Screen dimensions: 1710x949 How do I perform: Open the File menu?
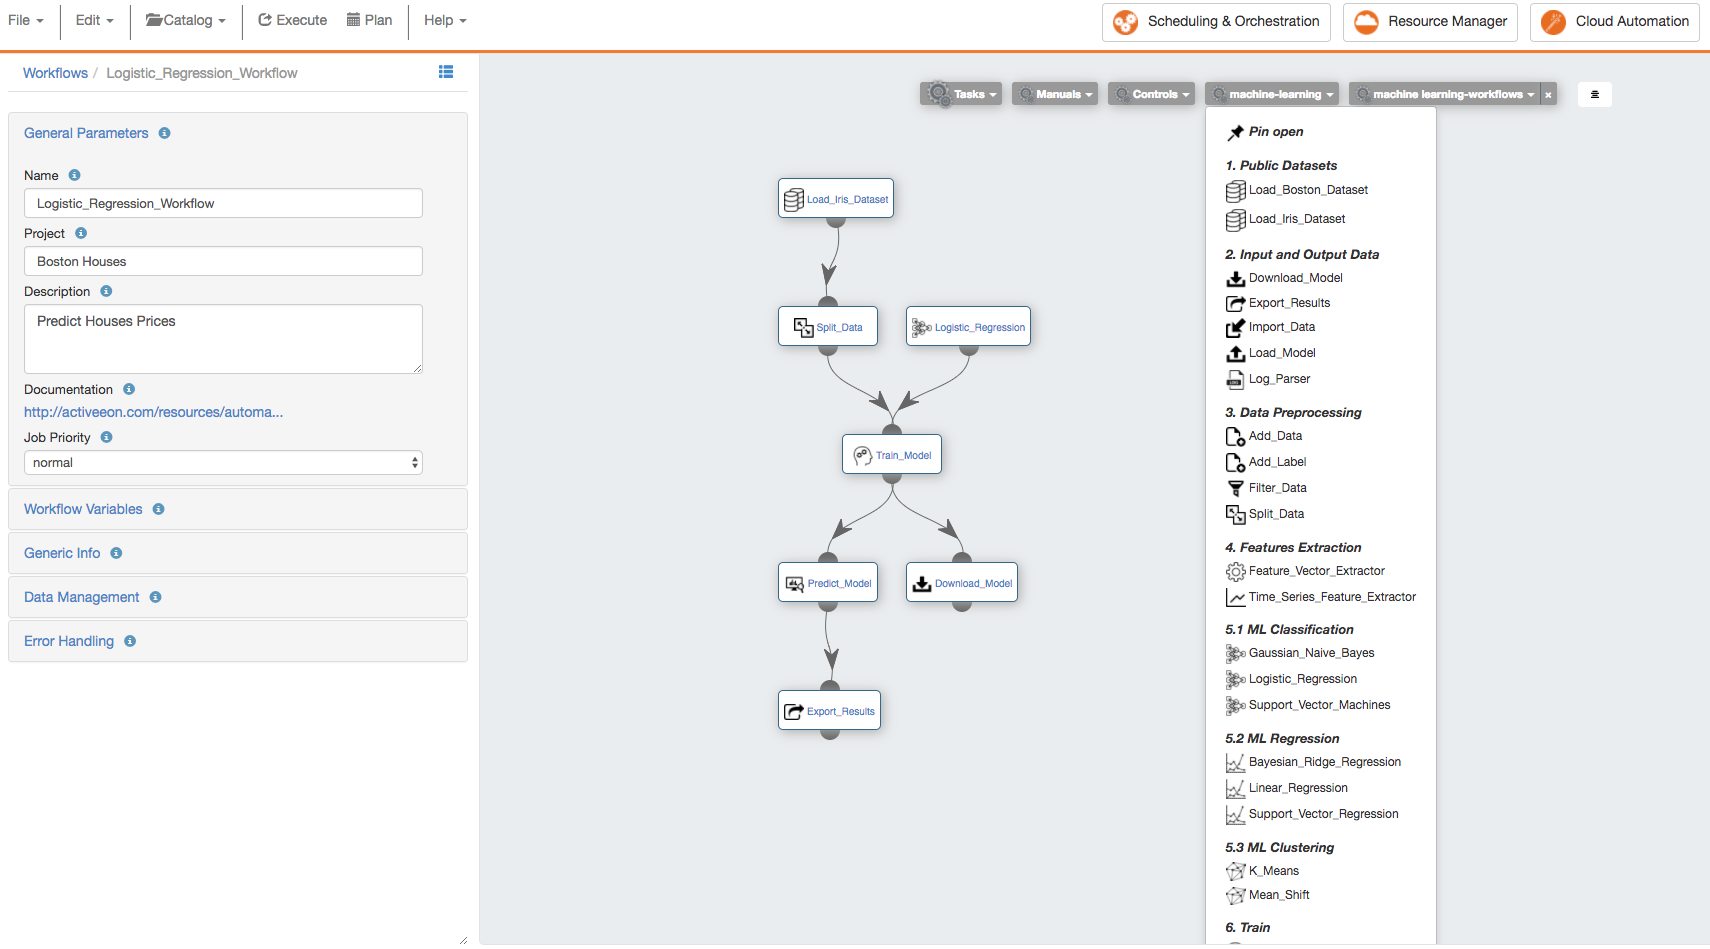(26, 20)
